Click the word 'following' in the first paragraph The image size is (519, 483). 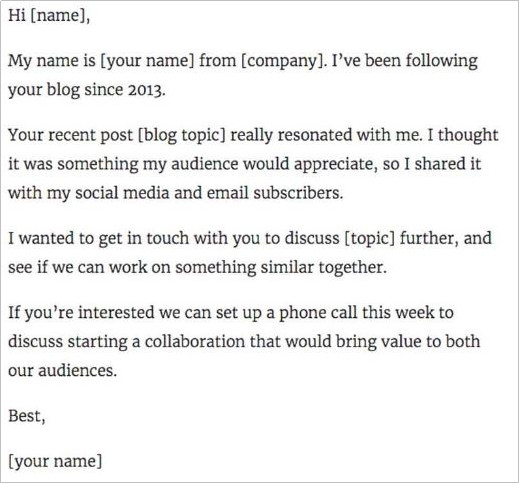click(x=442, y=61)
